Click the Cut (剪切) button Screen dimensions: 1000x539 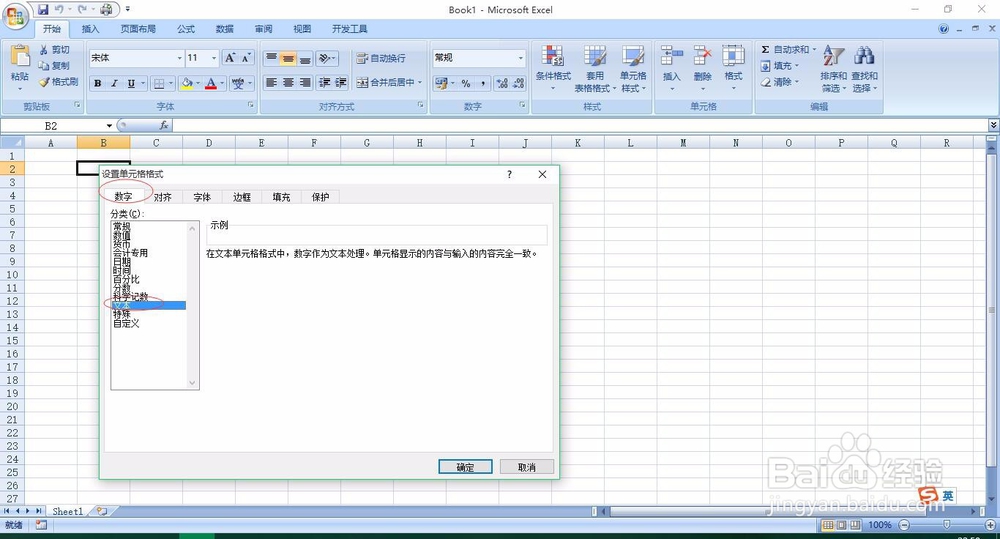tap(54, 50)
